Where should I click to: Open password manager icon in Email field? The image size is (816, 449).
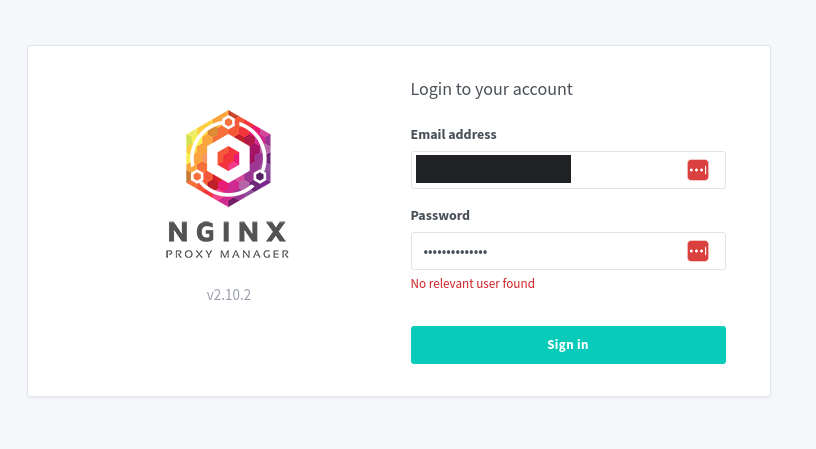pyautogui.click(x=697, y=170)
